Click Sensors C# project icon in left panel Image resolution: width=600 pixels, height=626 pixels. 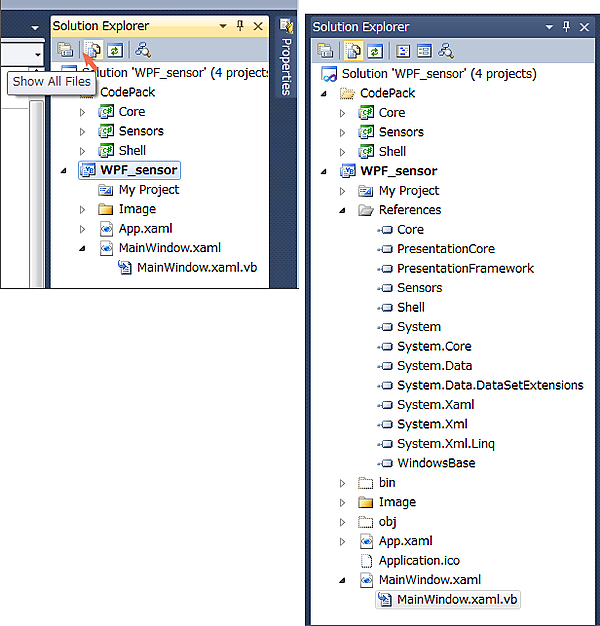[106, 131]
